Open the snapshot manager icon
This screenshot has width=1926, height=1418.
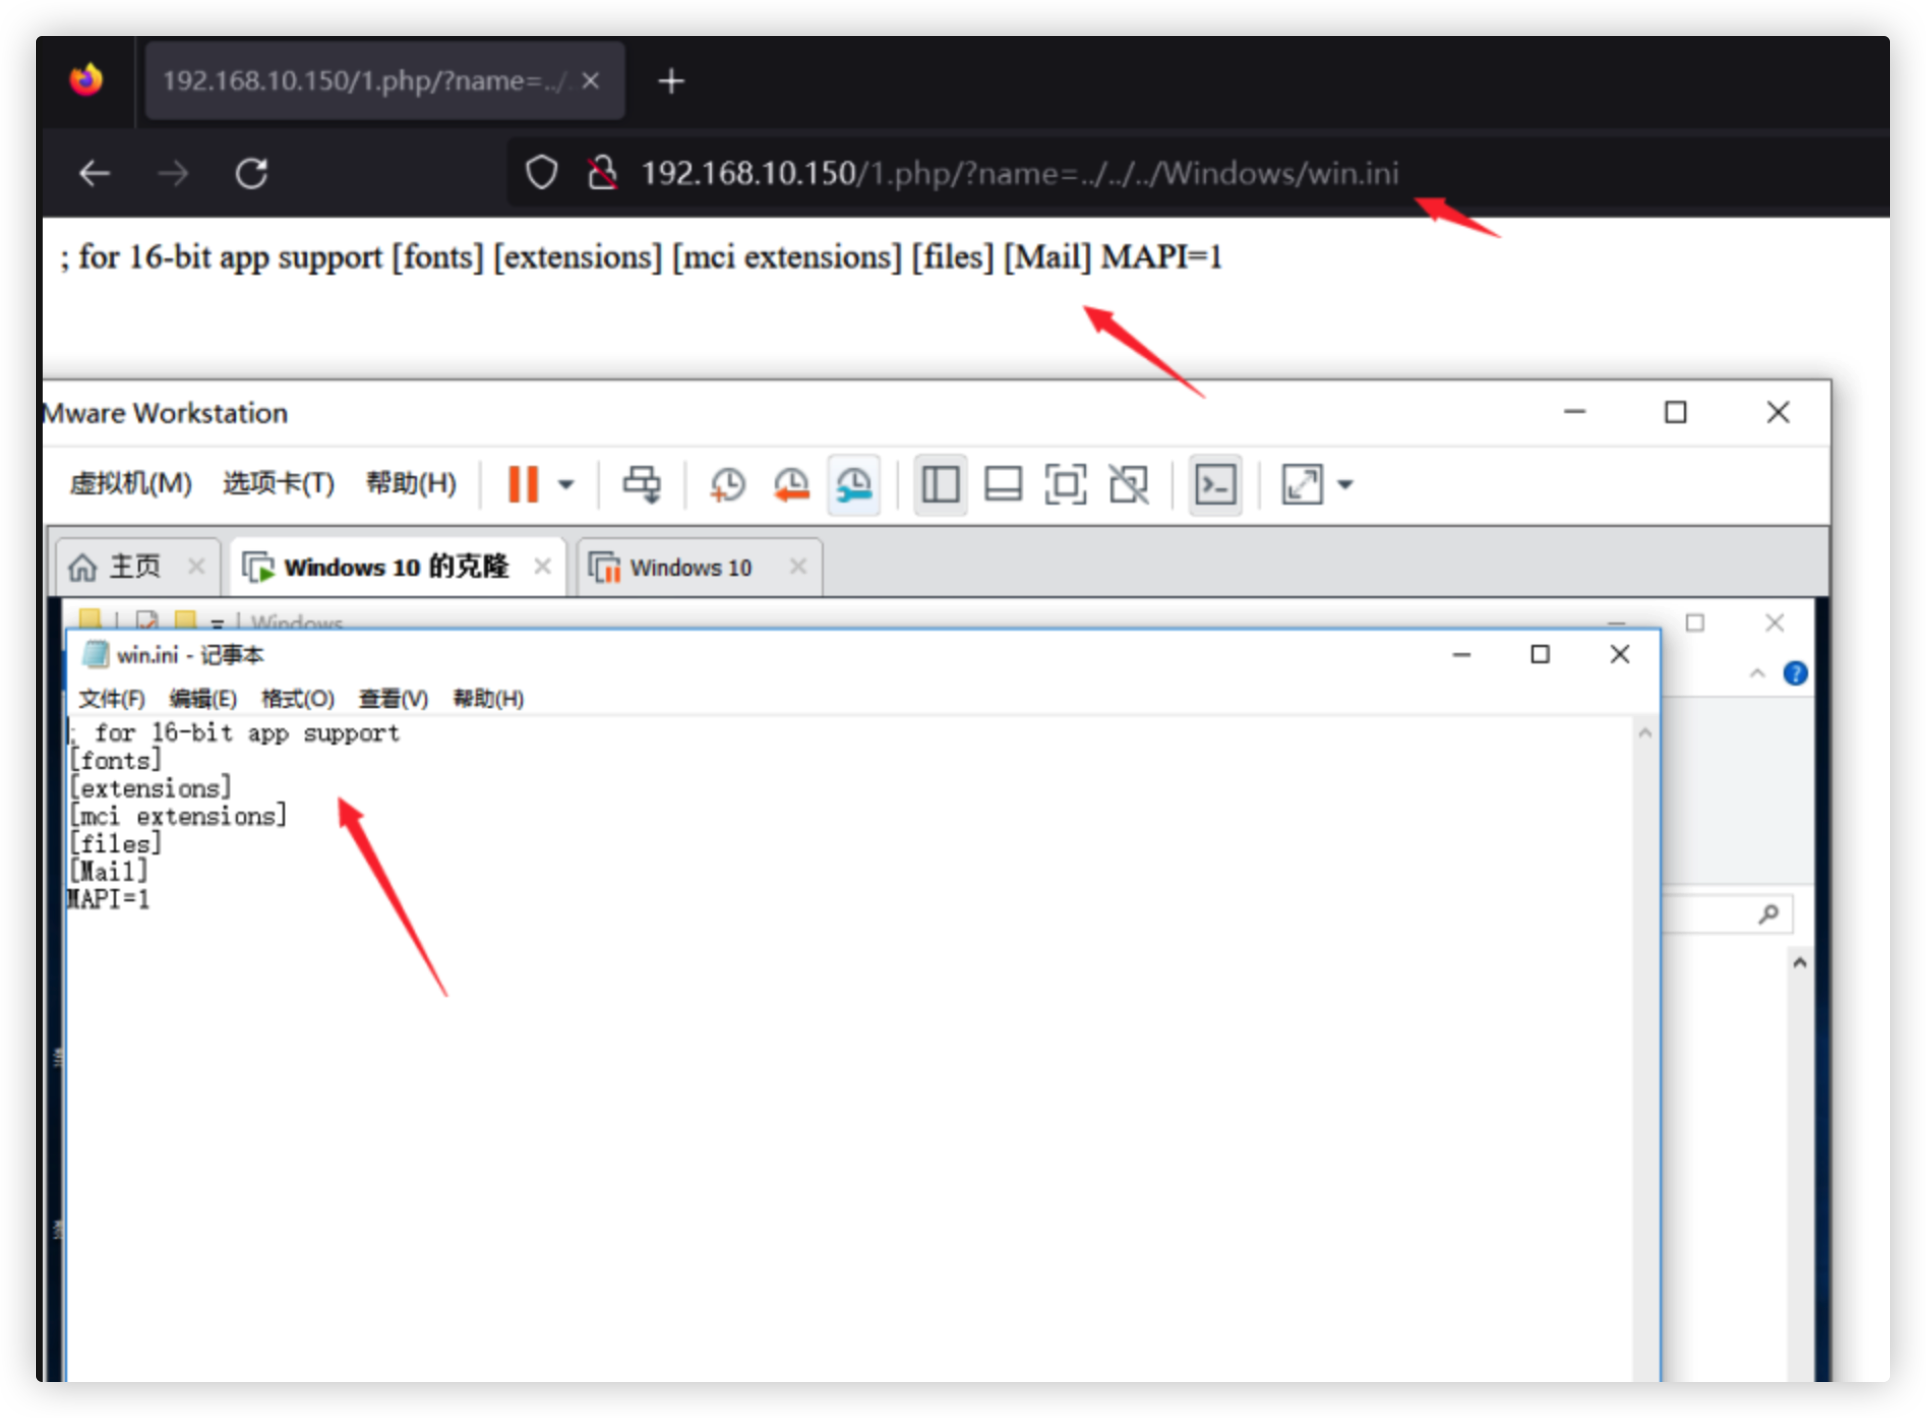(x=854, y=485)
